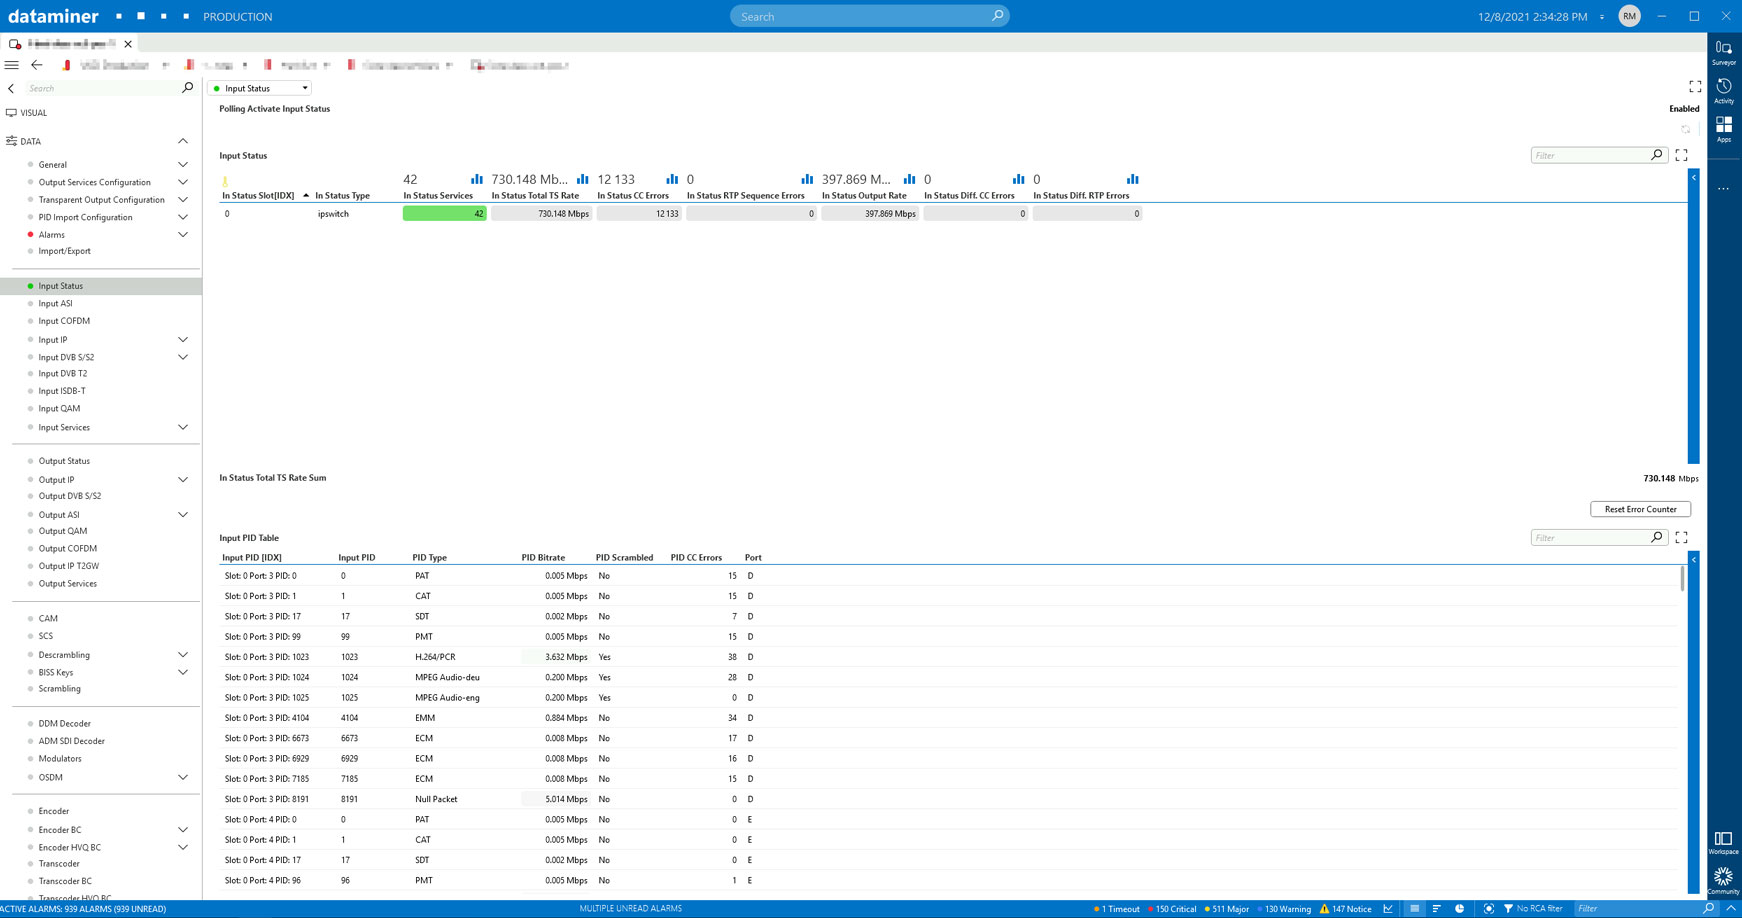Open the hamburger menu under the tab

pyautogui.click(x=12, y=65)
